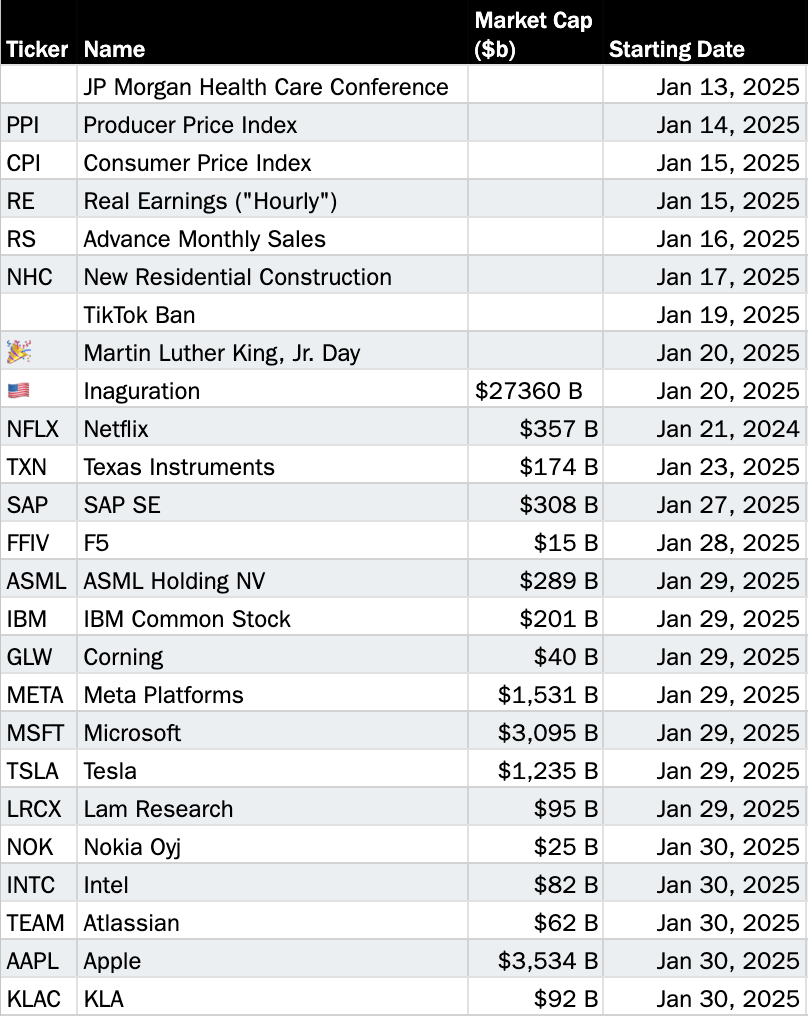This screenshot has width=808, height=1016.
Task: Select the JP Morgan Health Care Conference cell
Action: coord(266,87)
